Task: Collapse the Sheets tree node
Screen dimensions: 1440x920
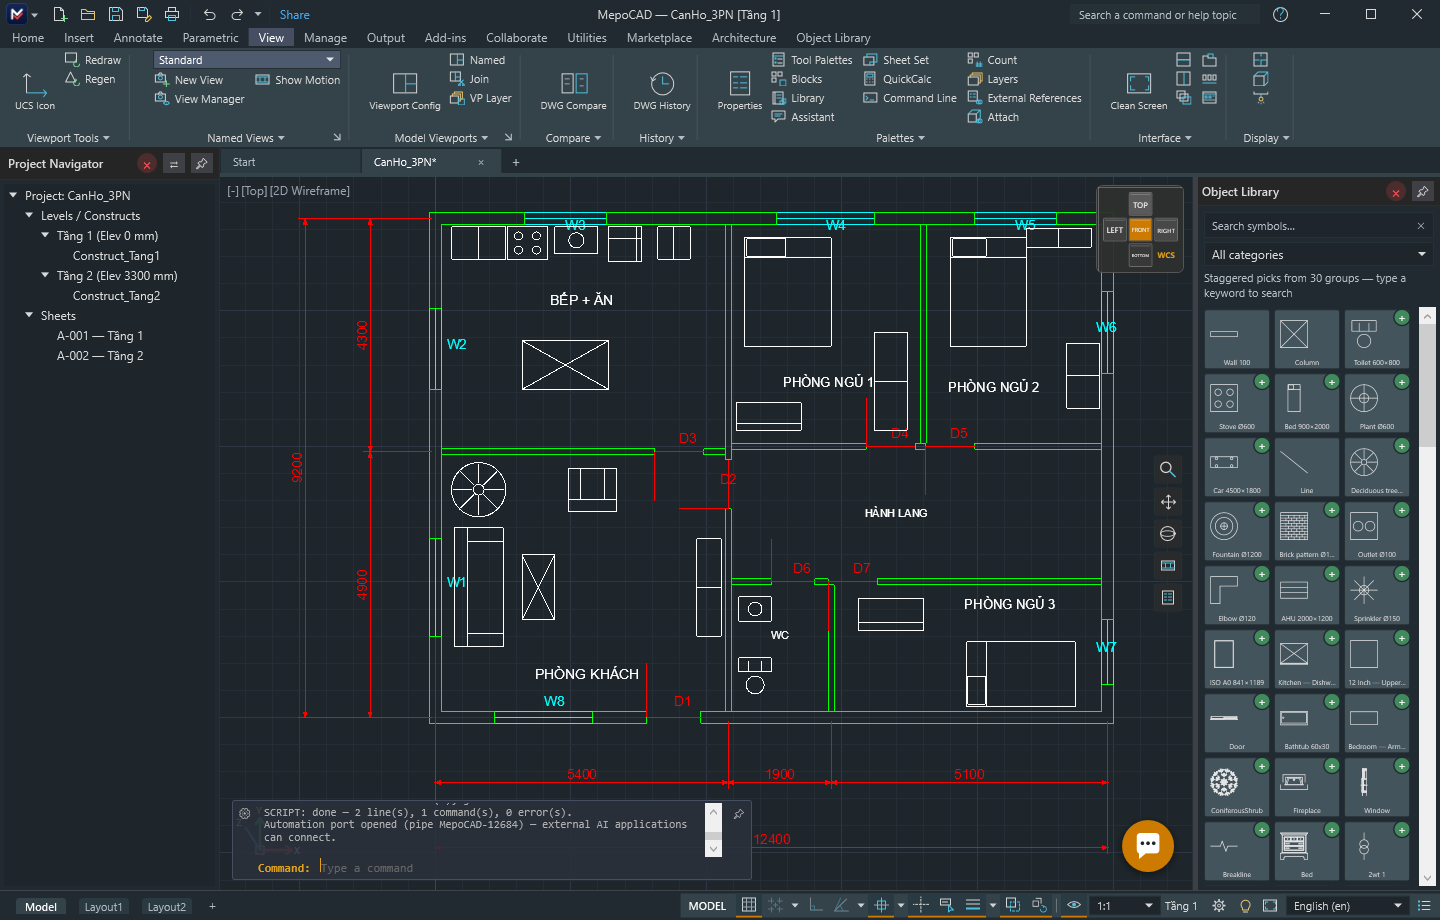Action: tap(29, 316)
